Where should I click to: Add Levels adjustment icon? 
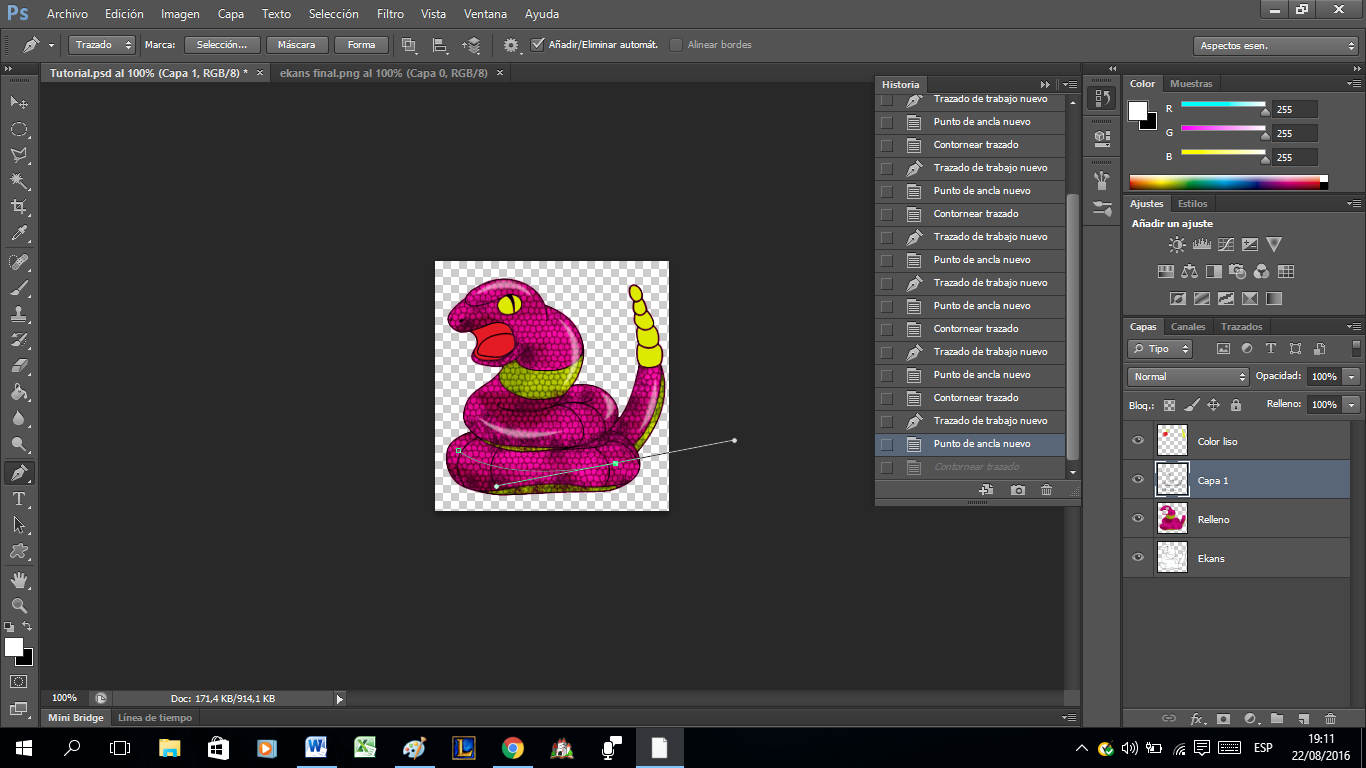(x=1202, y=244)
